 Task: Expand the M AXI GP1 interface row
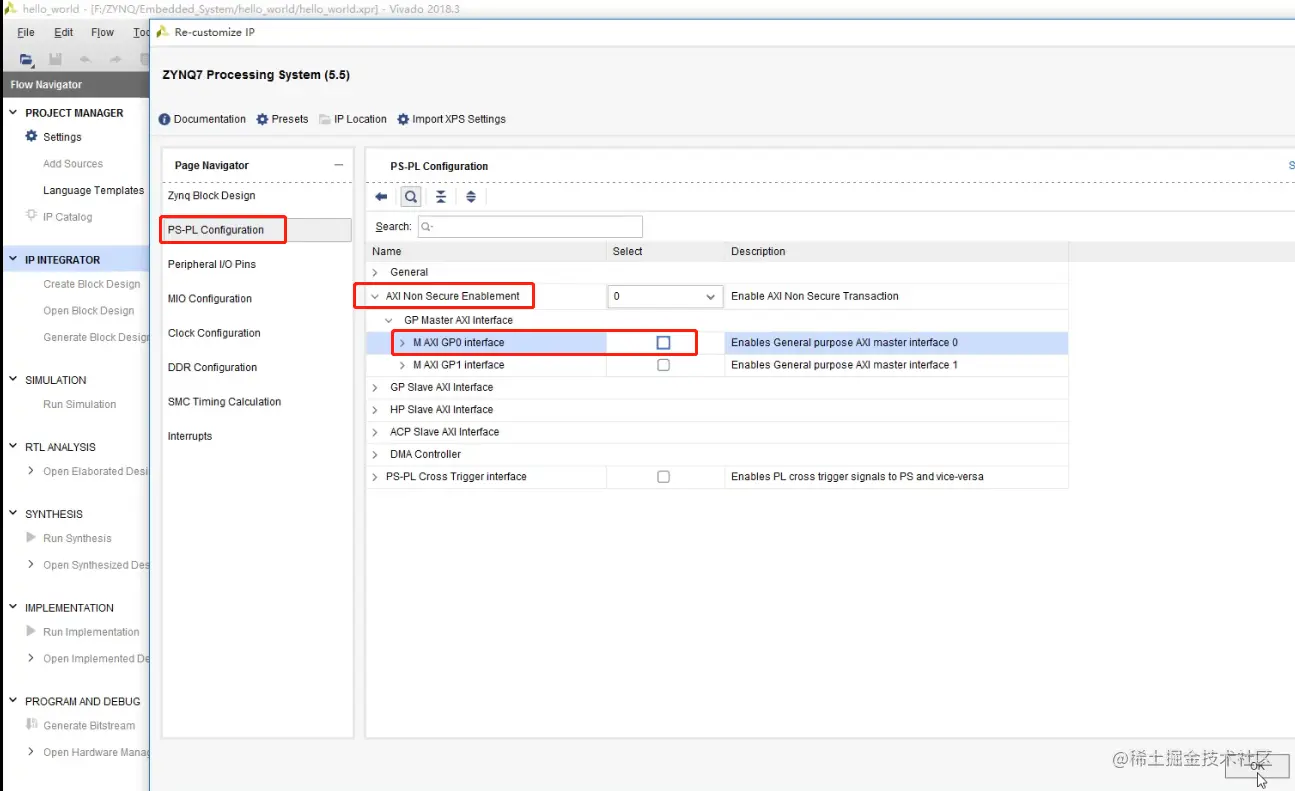click(402, 365)
